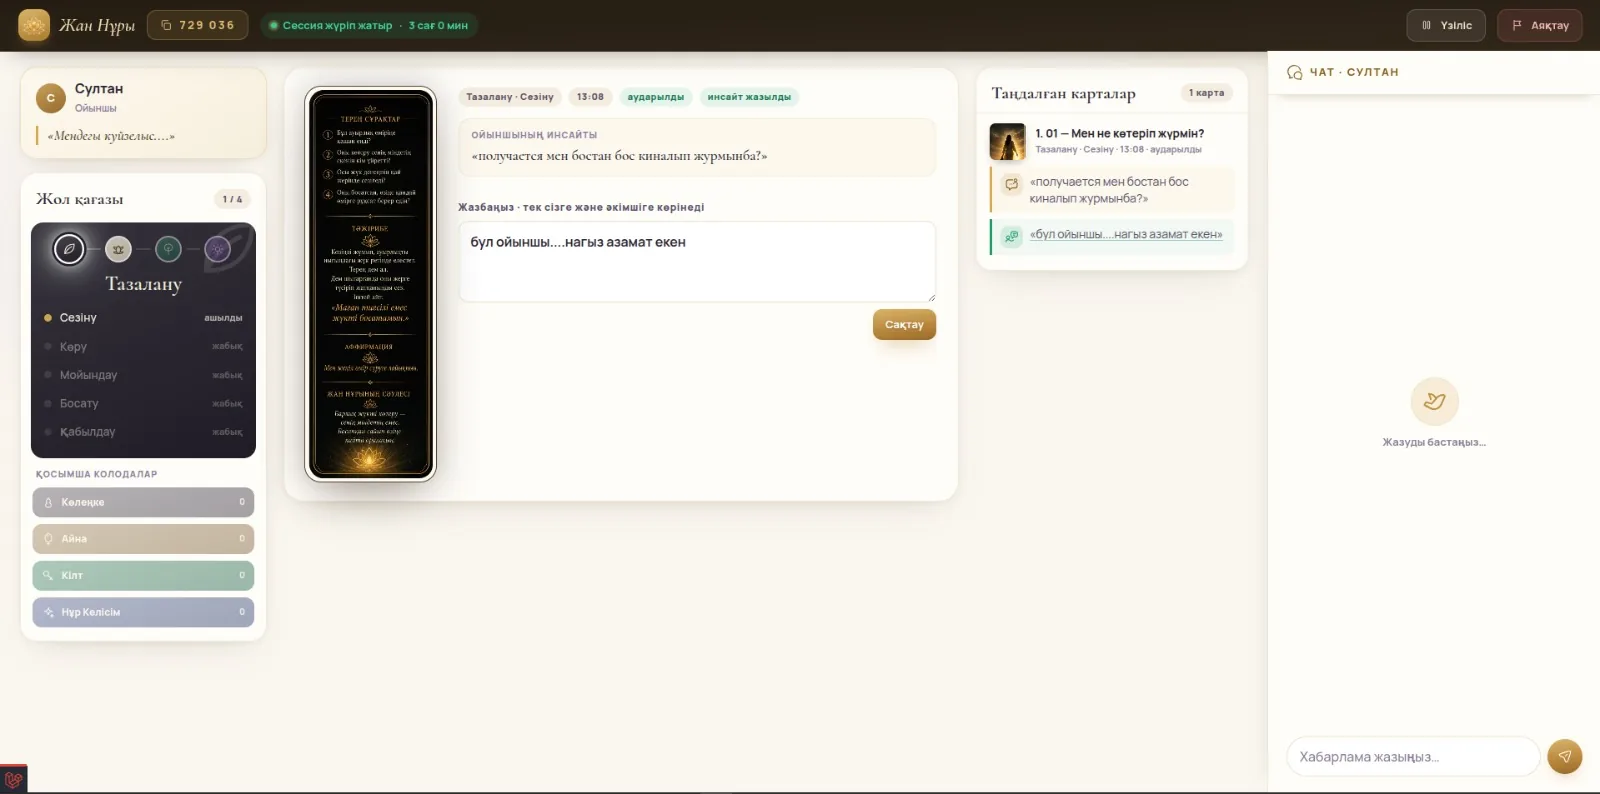The height and width of the screenshot is (794, 1600).
Task: End the session with the Аяқтау button
Action: 1539,25
